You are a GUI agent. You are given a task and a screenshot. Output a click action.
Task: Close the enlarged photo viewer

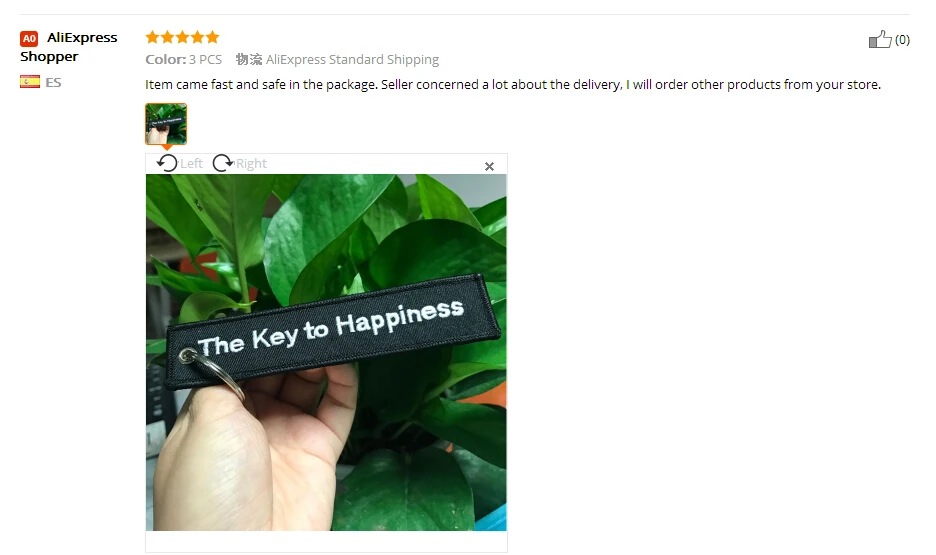pyautogui.click(x=489, y=166)
